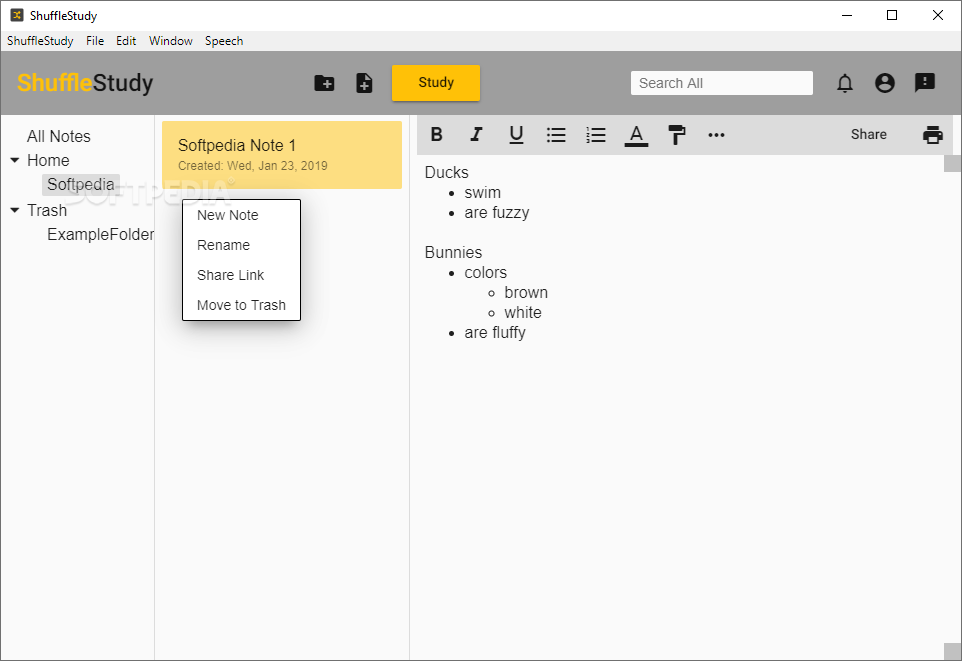Open the Speech menu

click(224, 41)
